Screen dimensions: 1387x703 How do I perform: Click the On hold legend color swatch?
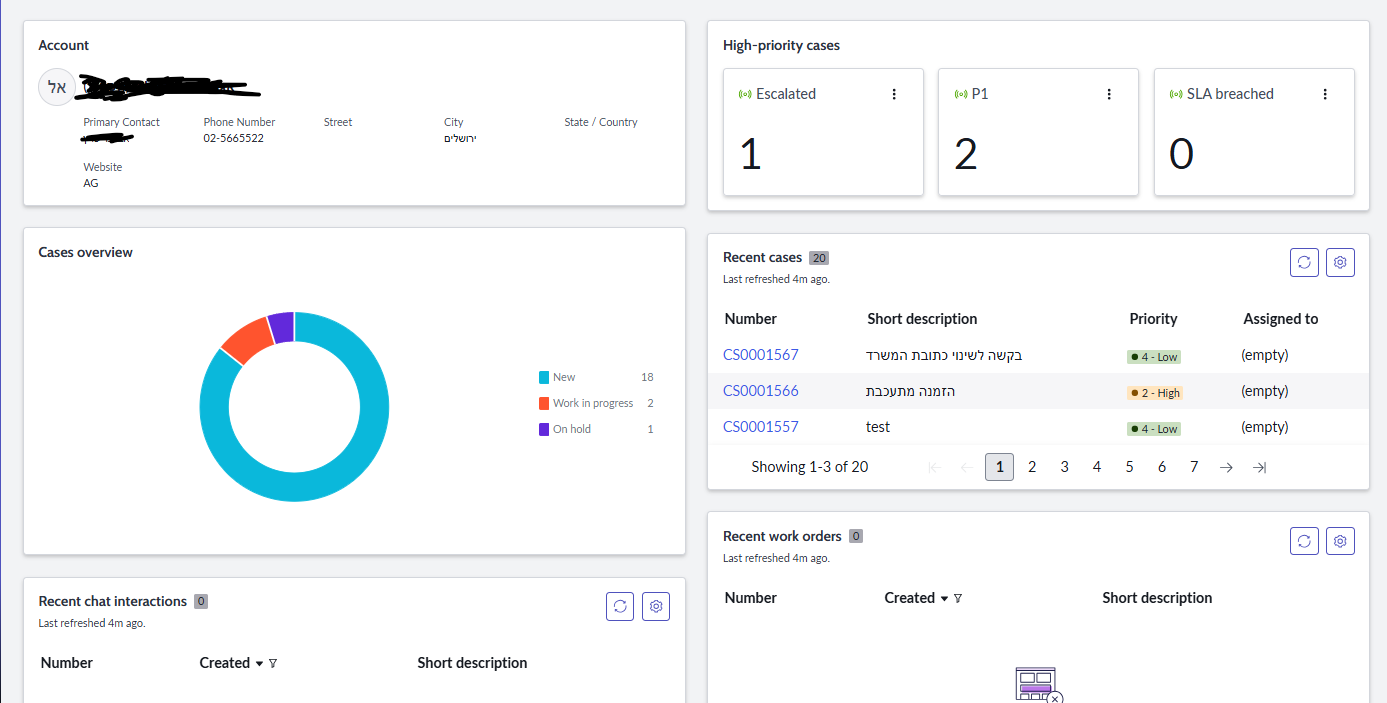point(544,429)
